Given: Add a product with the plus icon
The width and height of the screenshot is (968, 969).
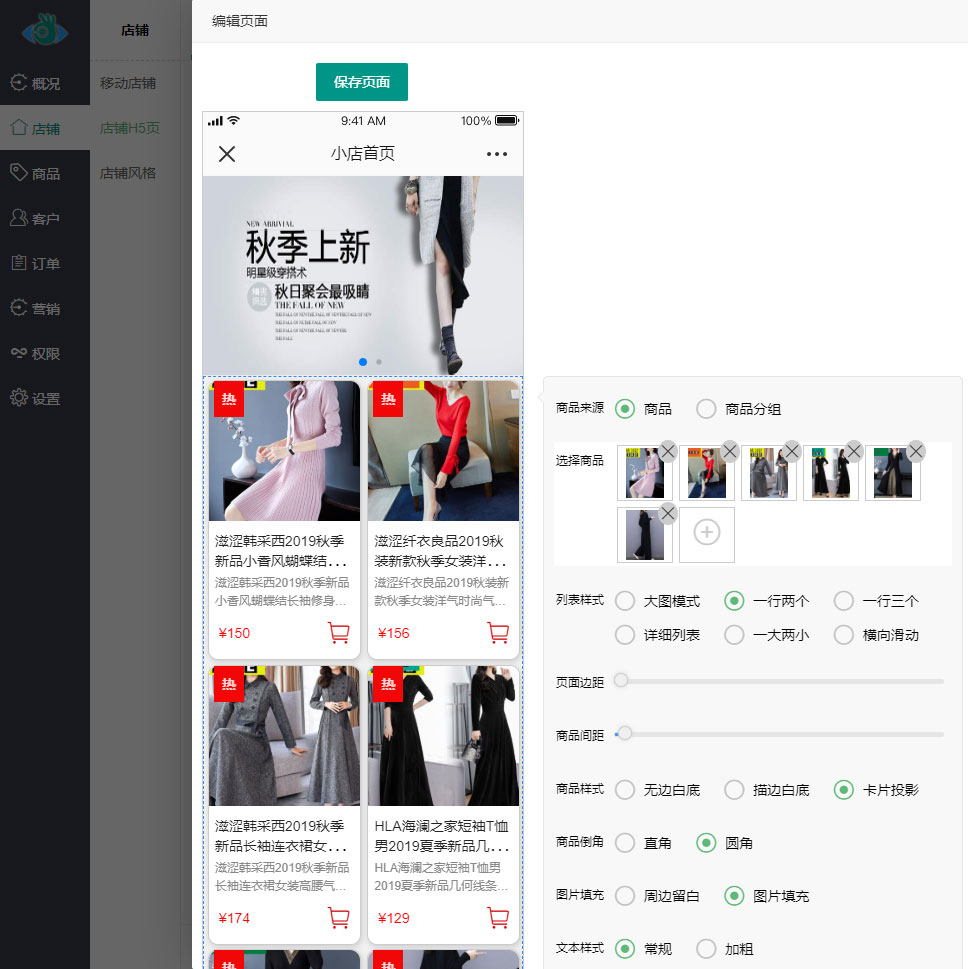Looking at the screenshot, I should coord(707,534).
